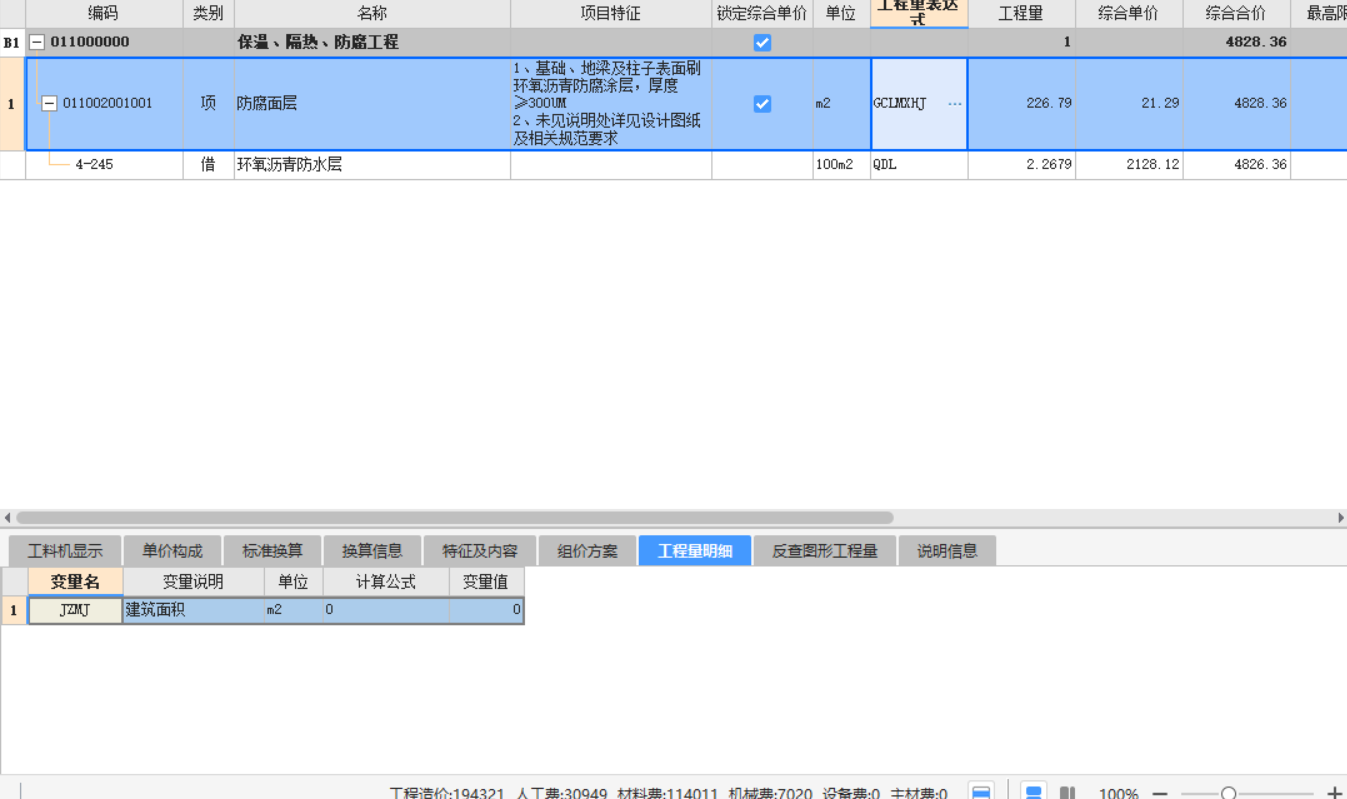Click the horizontal scrollbar thumb
This screenshot has height=799, width=1347.
[454, 518]
